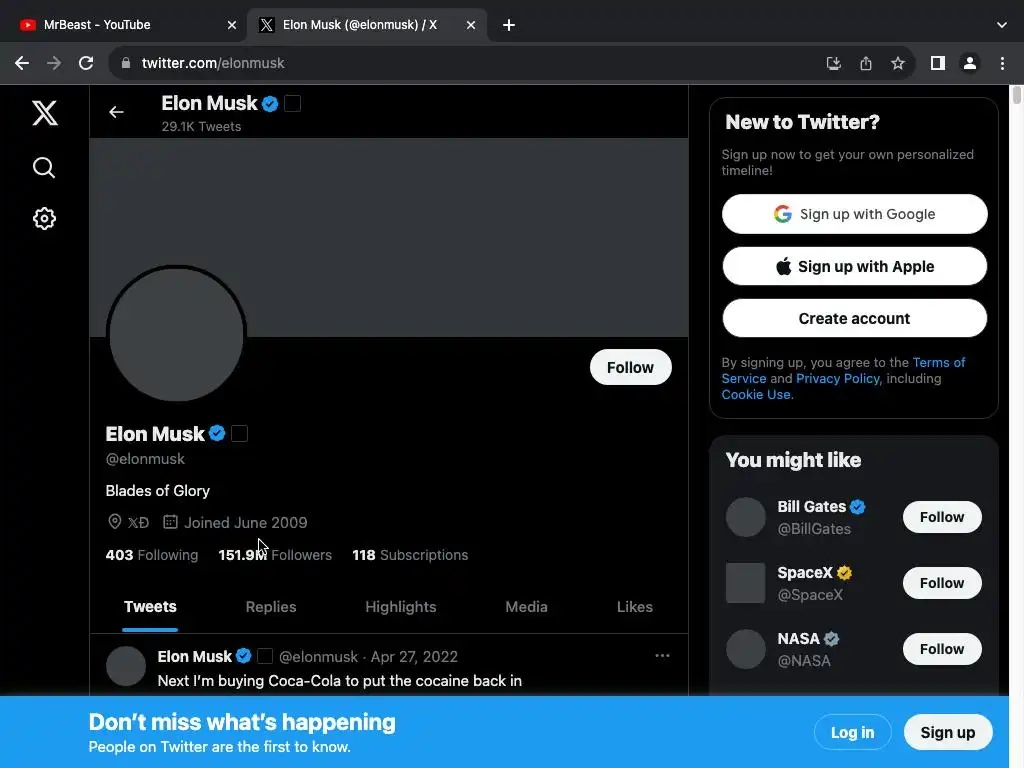1024x768 pixels.
Task: Click SpaceX gold verified badge
Action: click(x=844, y=573)
